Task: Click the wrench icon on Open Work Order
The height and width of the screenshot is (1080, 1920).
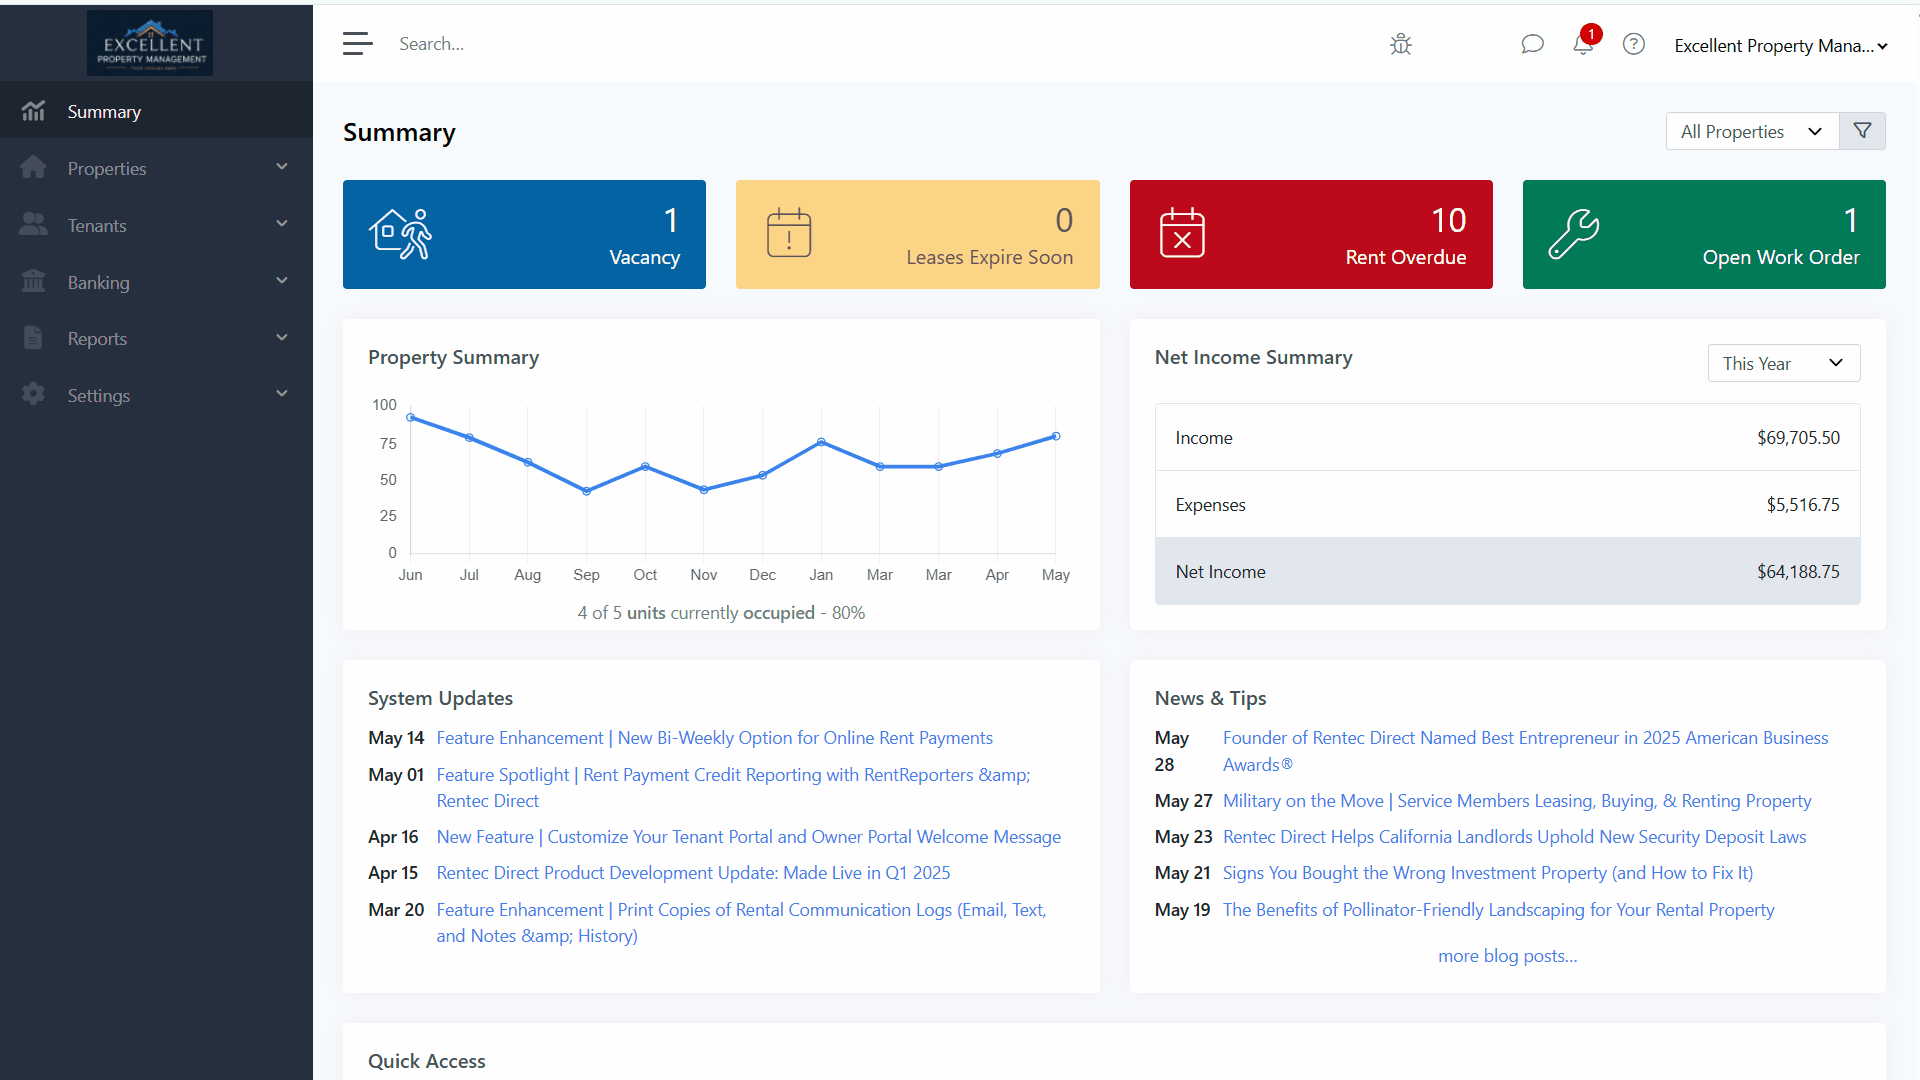Action: pyautogui.click(x=1573, y=234)
